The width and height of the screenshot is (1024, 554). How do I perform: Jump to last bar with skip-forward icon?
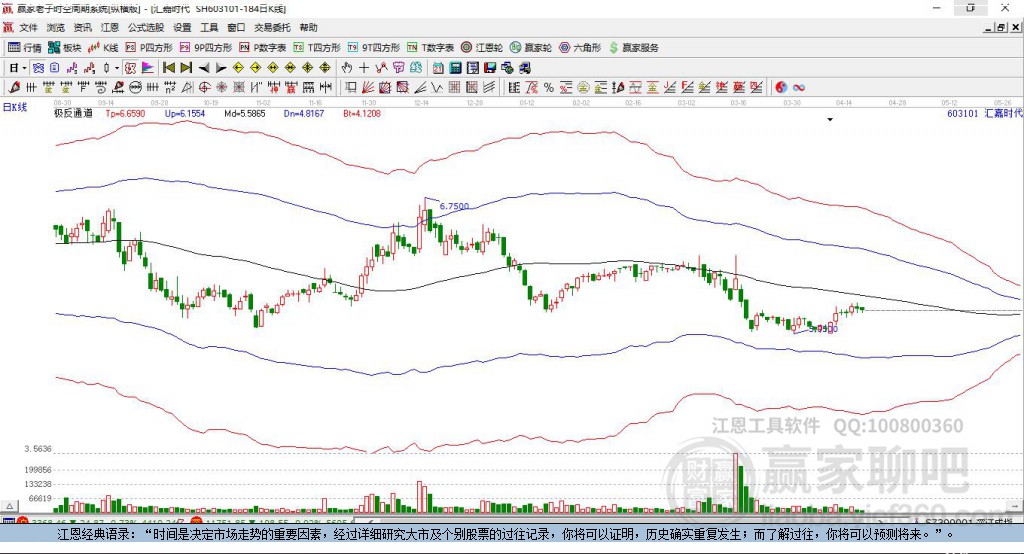pos(186,68)
